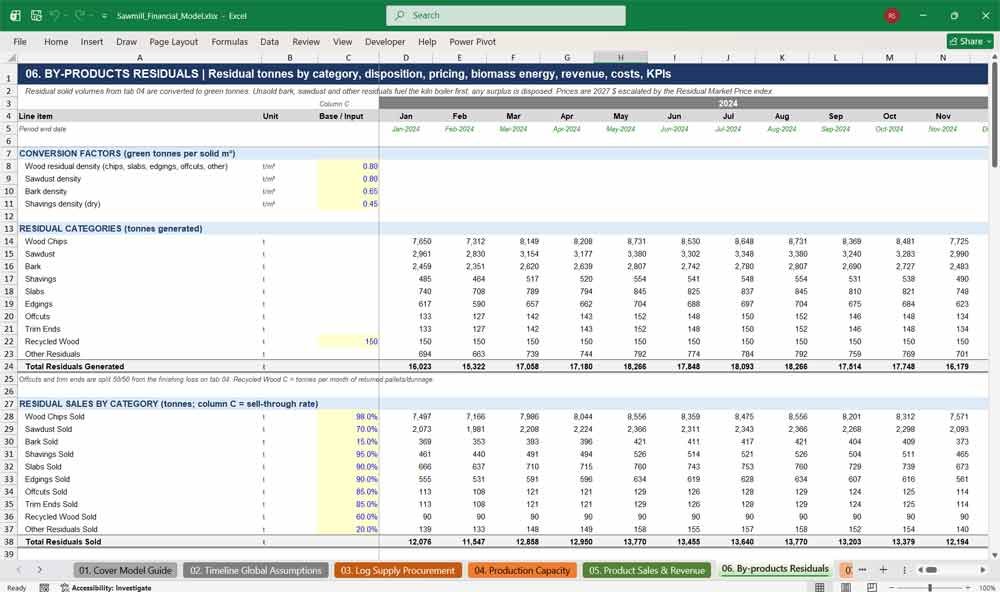Viewport: 1000px width, 592px height.
Task: Click the more sheets ellipsis button
Action: point(862,570)
